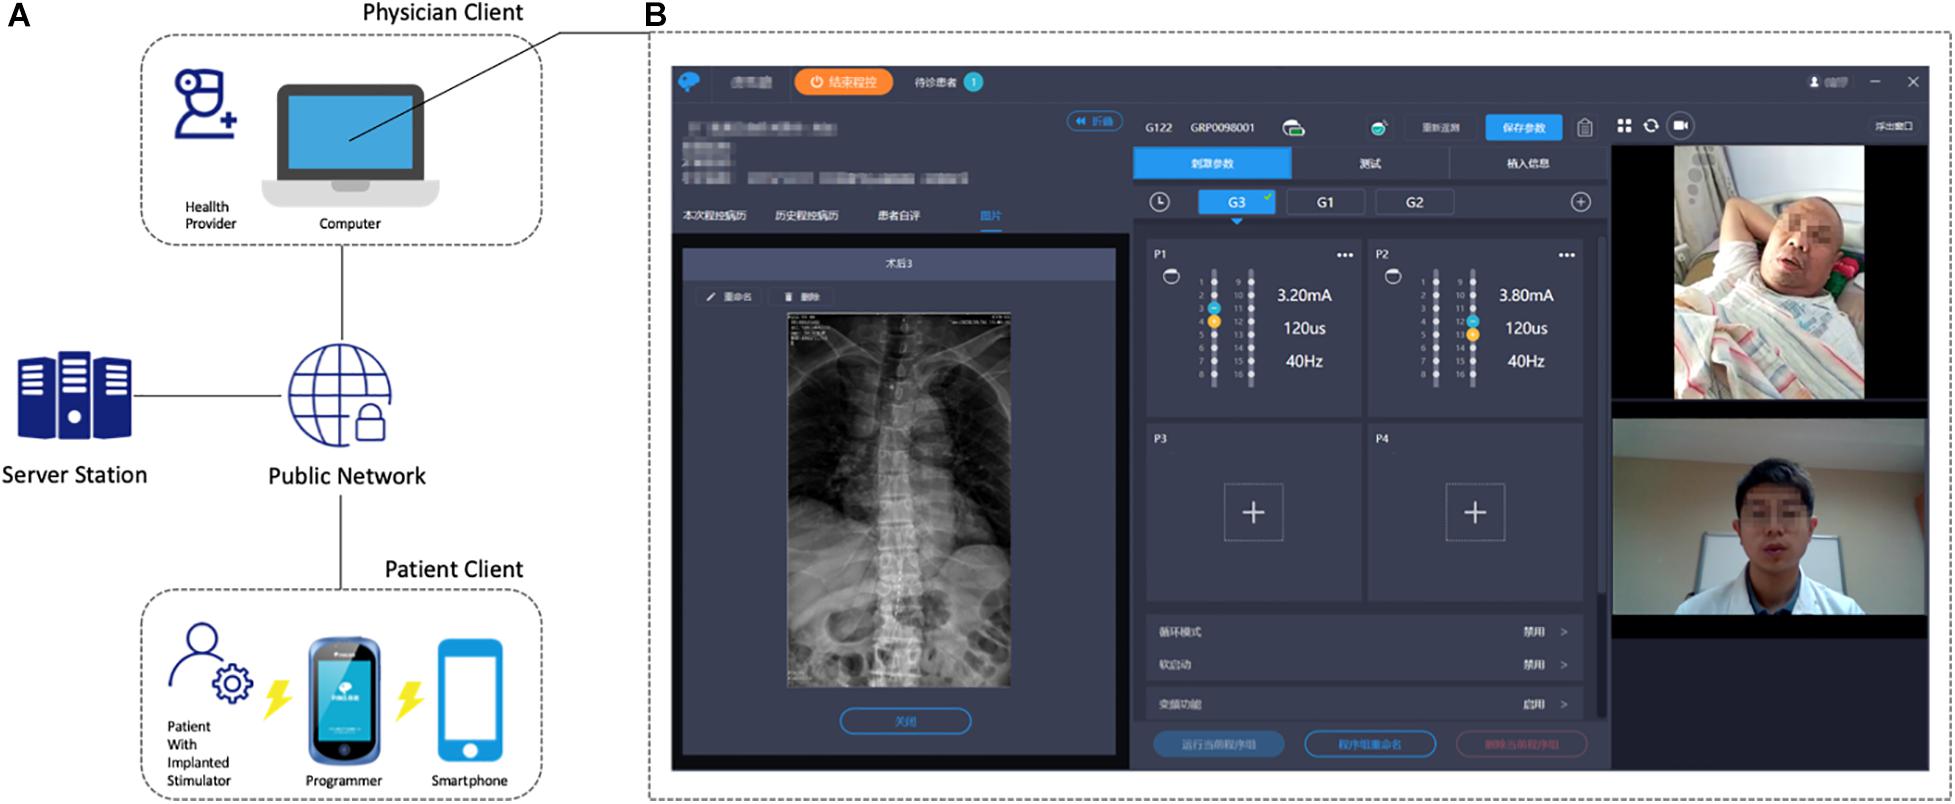Click the patient's video feed
The image size is (1955, 804).
click(1768, 272)
